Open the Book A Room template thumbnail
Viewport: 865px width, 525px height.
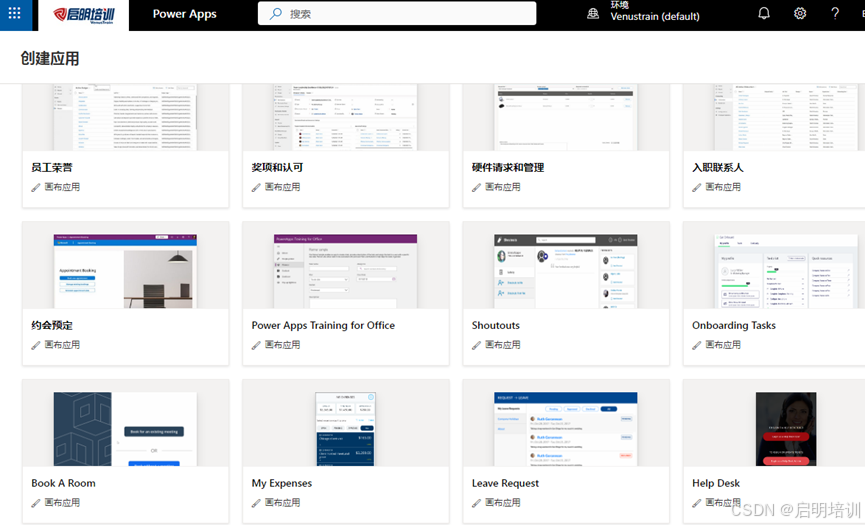(125, 429)
